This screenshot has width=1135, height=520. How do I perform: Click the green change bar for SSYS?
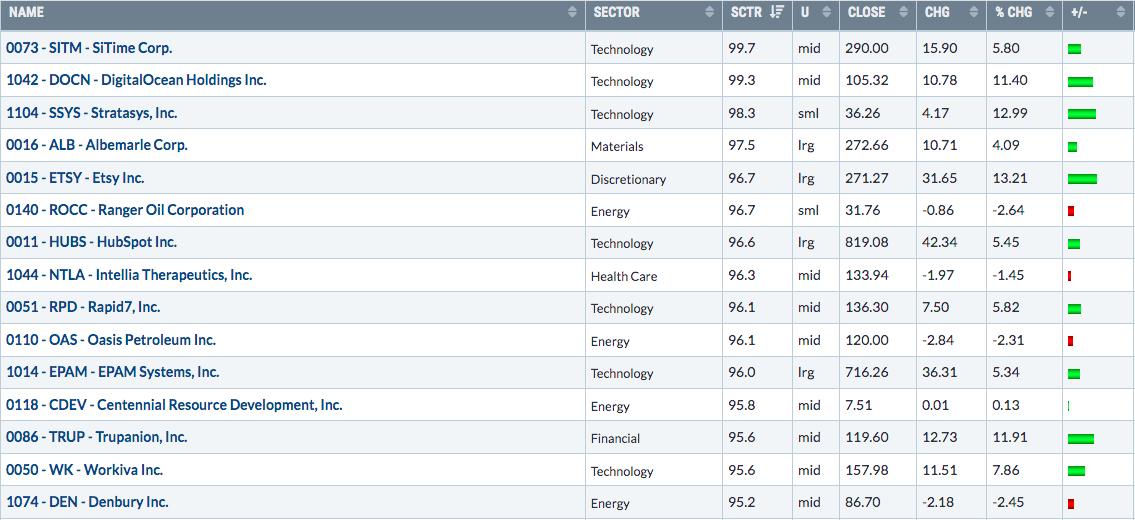pos(1082,114)
